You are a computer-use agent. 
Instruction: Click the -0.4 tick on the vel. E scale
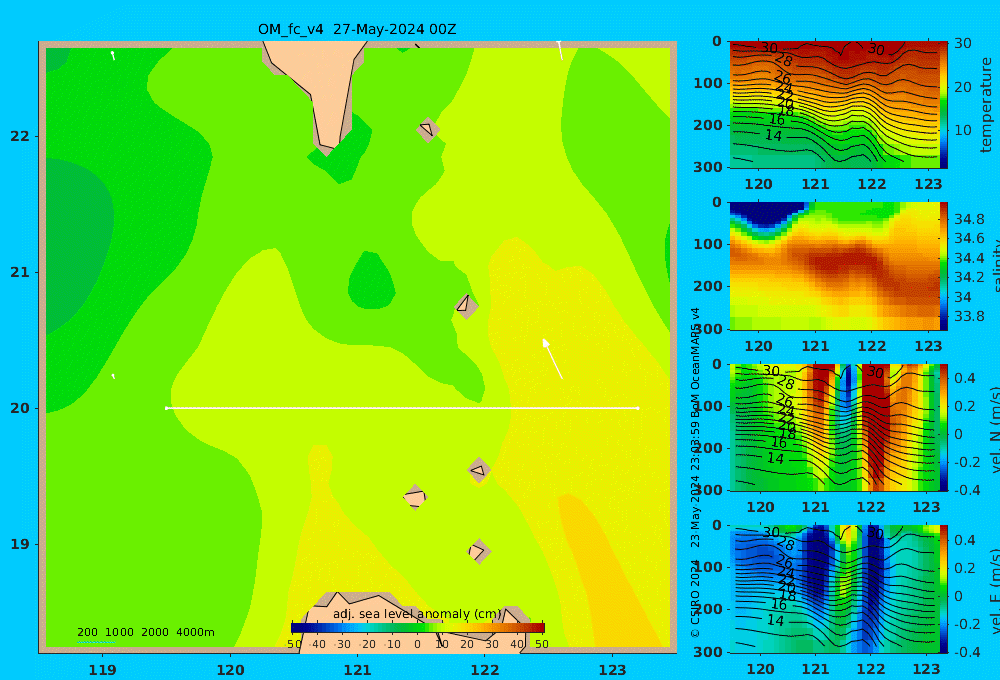tap(965, 652)
